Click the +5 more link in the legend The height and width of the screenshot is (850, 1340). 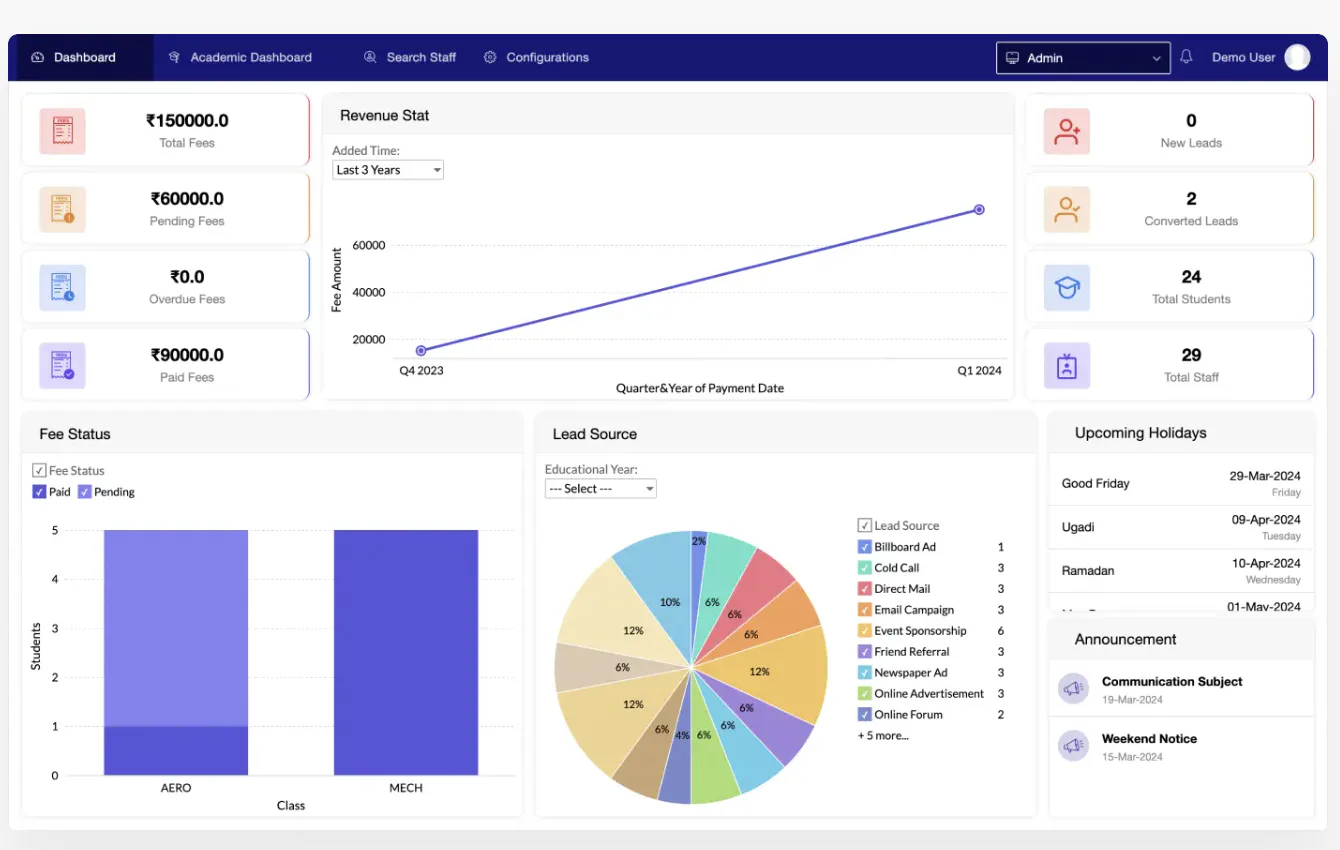[883, 735]
